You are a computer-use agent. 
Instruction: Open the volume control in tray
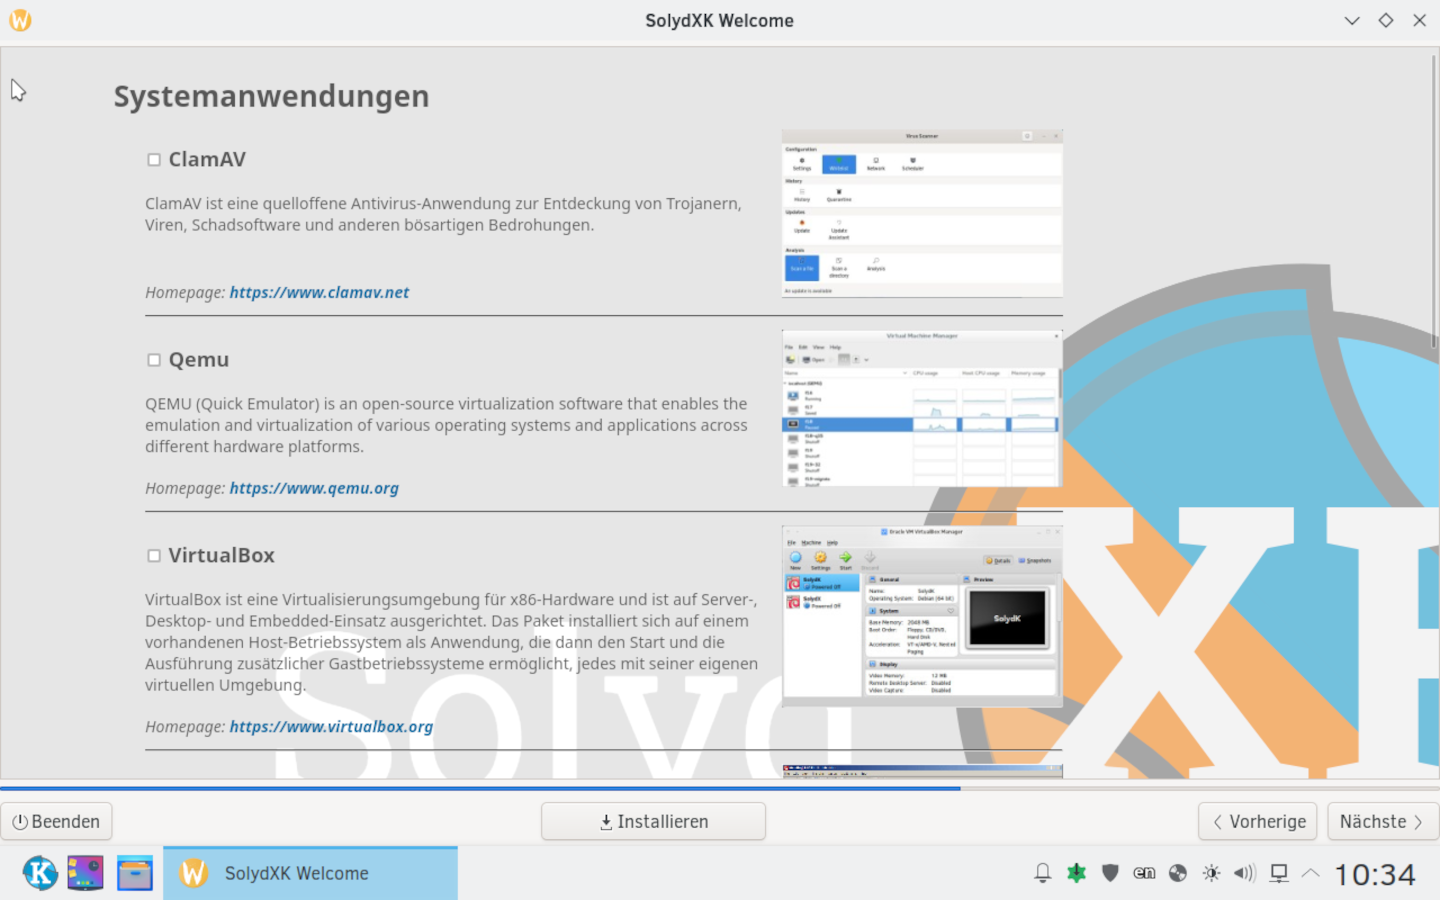click(1244, 873)
